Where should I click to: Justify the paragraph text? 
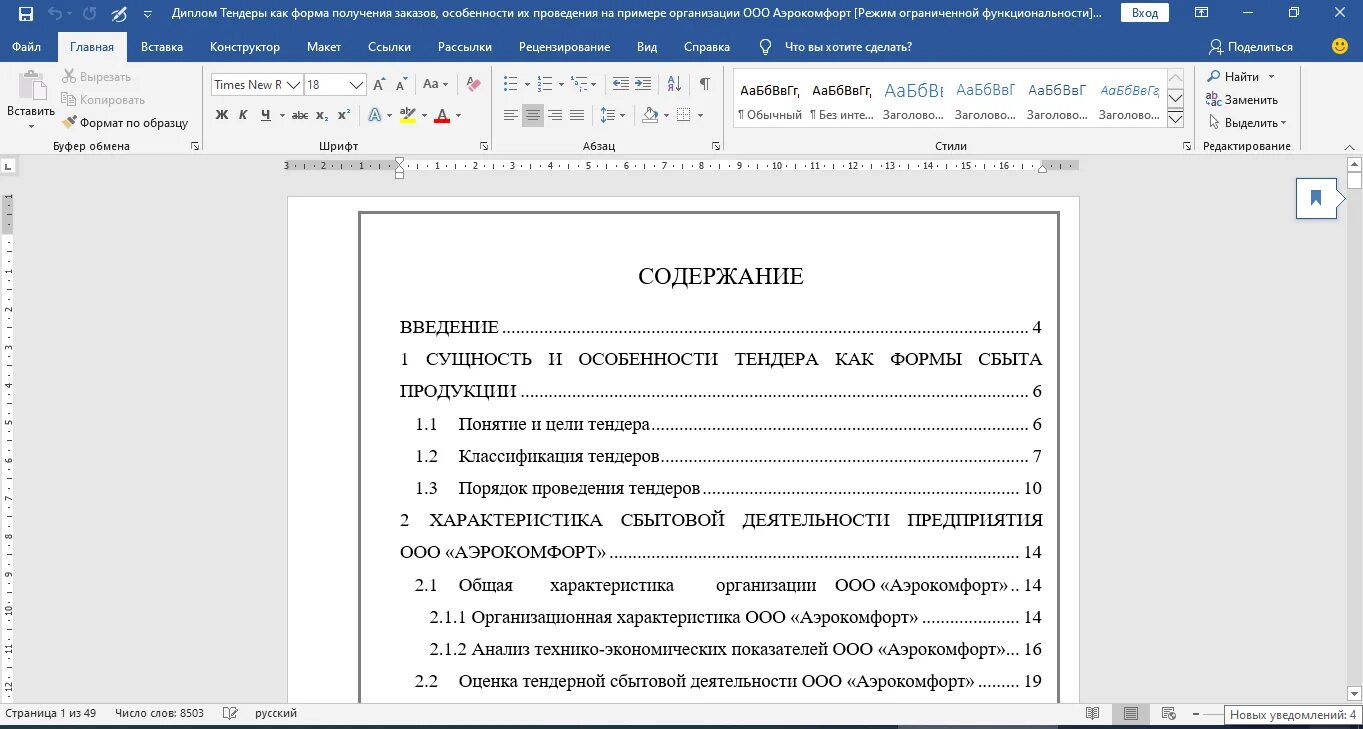(x=577, y=115)
